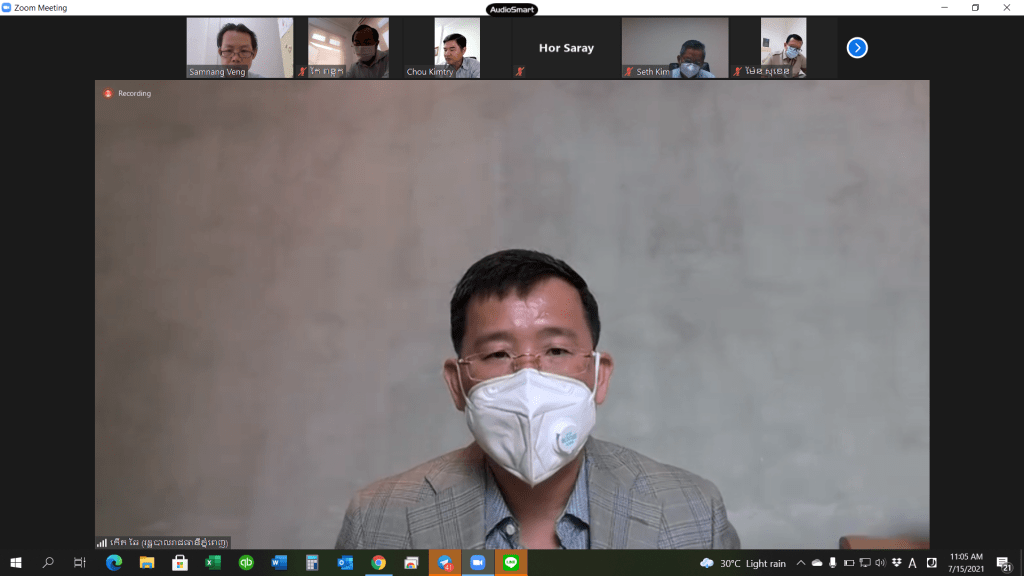Expand the hidden system tray icons chevron
Viewport: 1024px width, 576px height.
click(800, 563)
